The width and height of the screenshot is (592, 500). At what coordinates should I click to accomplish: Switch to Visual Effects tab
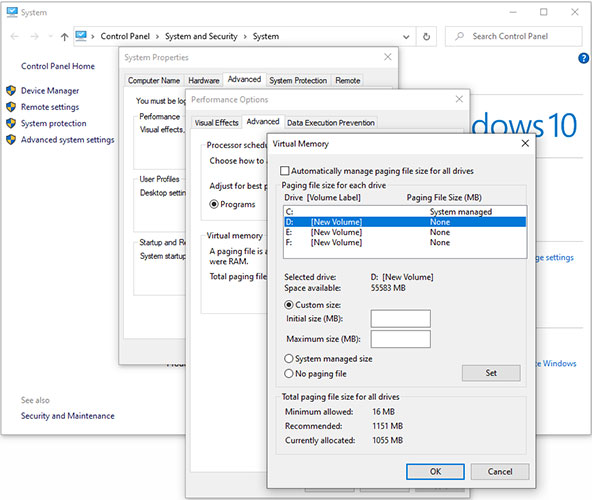click(x=216, y=123)
